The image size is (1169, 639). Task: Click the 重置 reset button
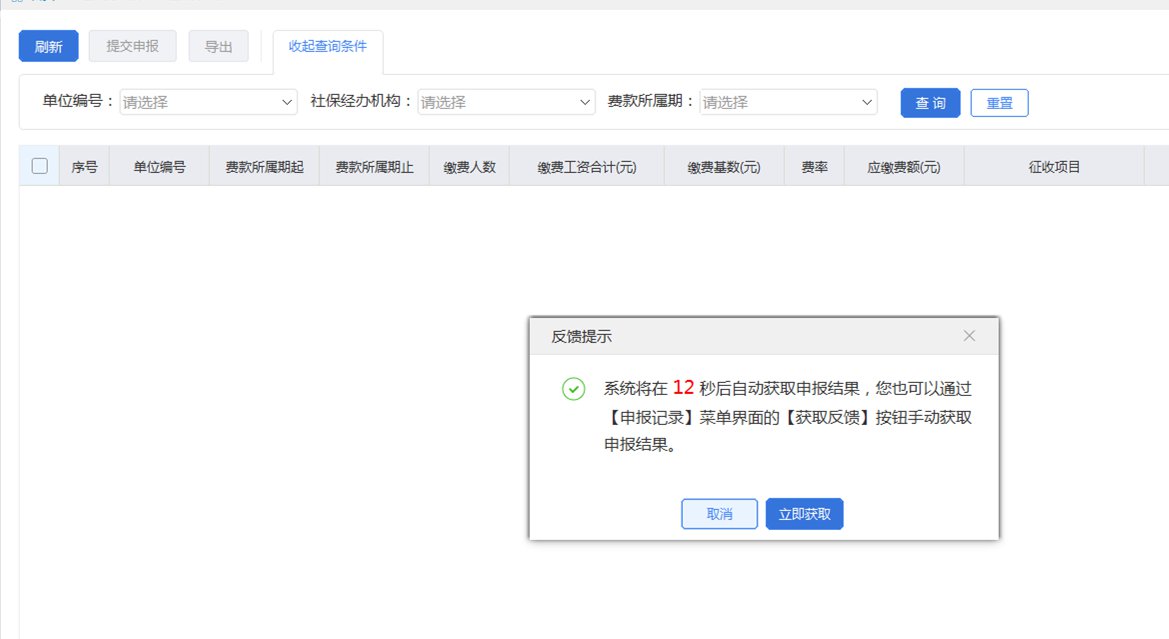tap(999, 103)
